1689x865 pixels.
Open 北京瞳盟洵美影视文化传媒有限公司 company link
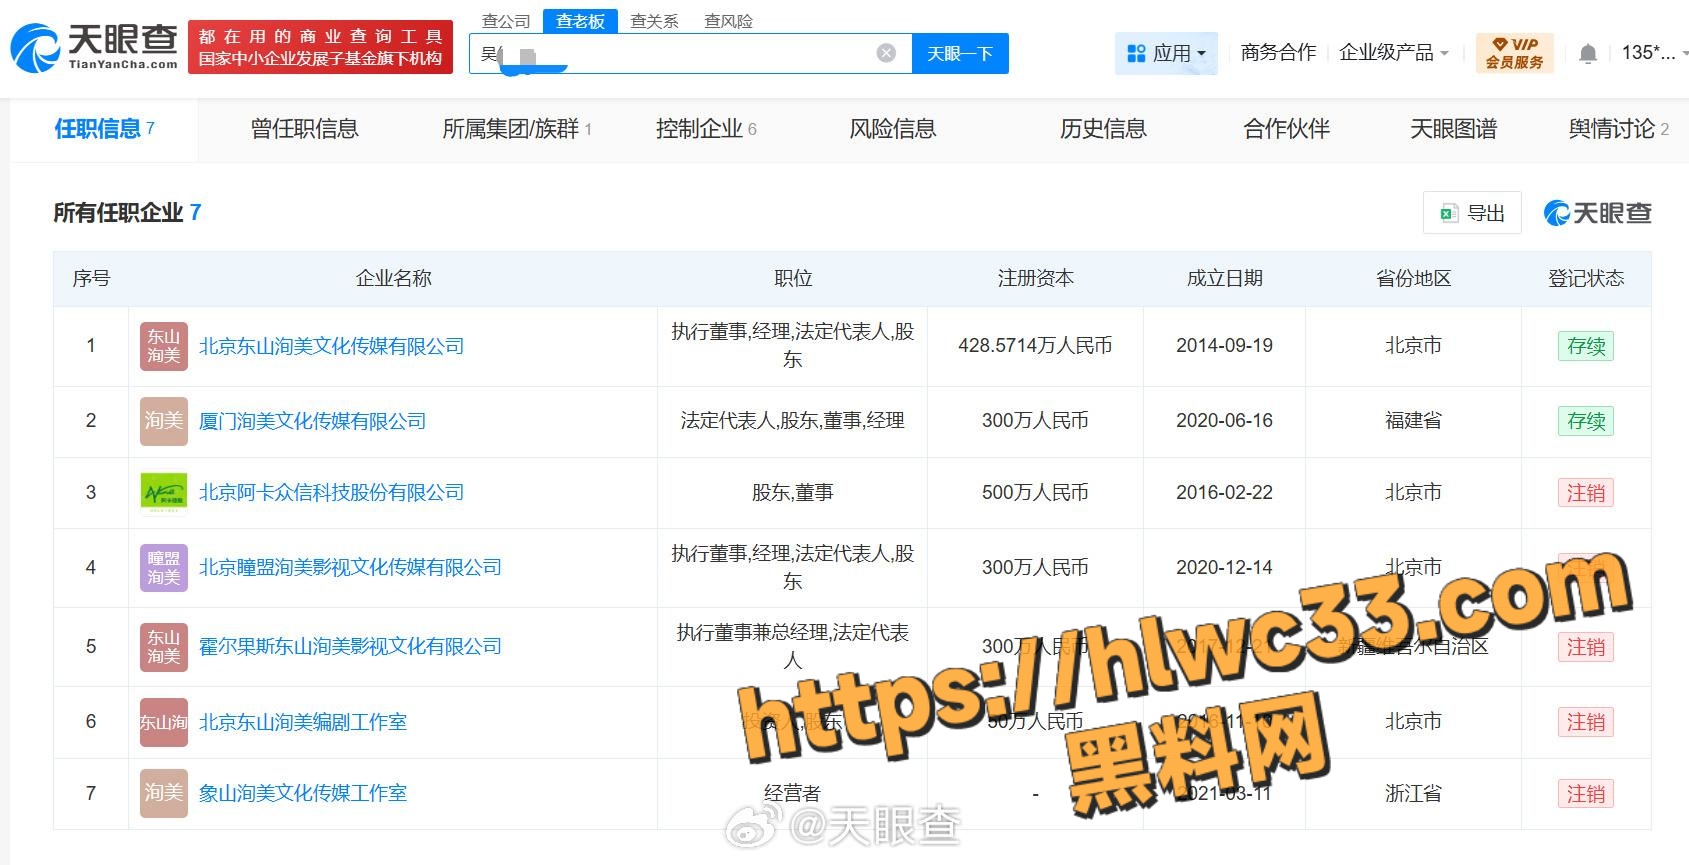click(x=350, y=567)
